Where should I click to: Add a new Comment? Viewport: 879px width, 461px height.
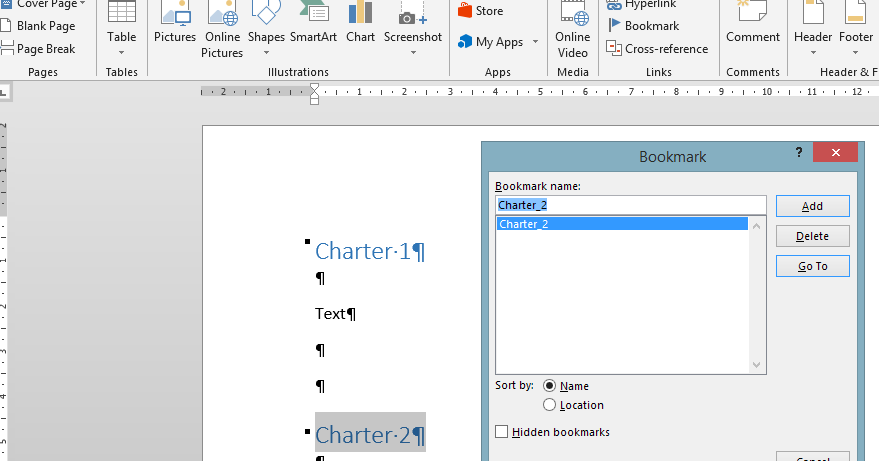click(753, 22)
